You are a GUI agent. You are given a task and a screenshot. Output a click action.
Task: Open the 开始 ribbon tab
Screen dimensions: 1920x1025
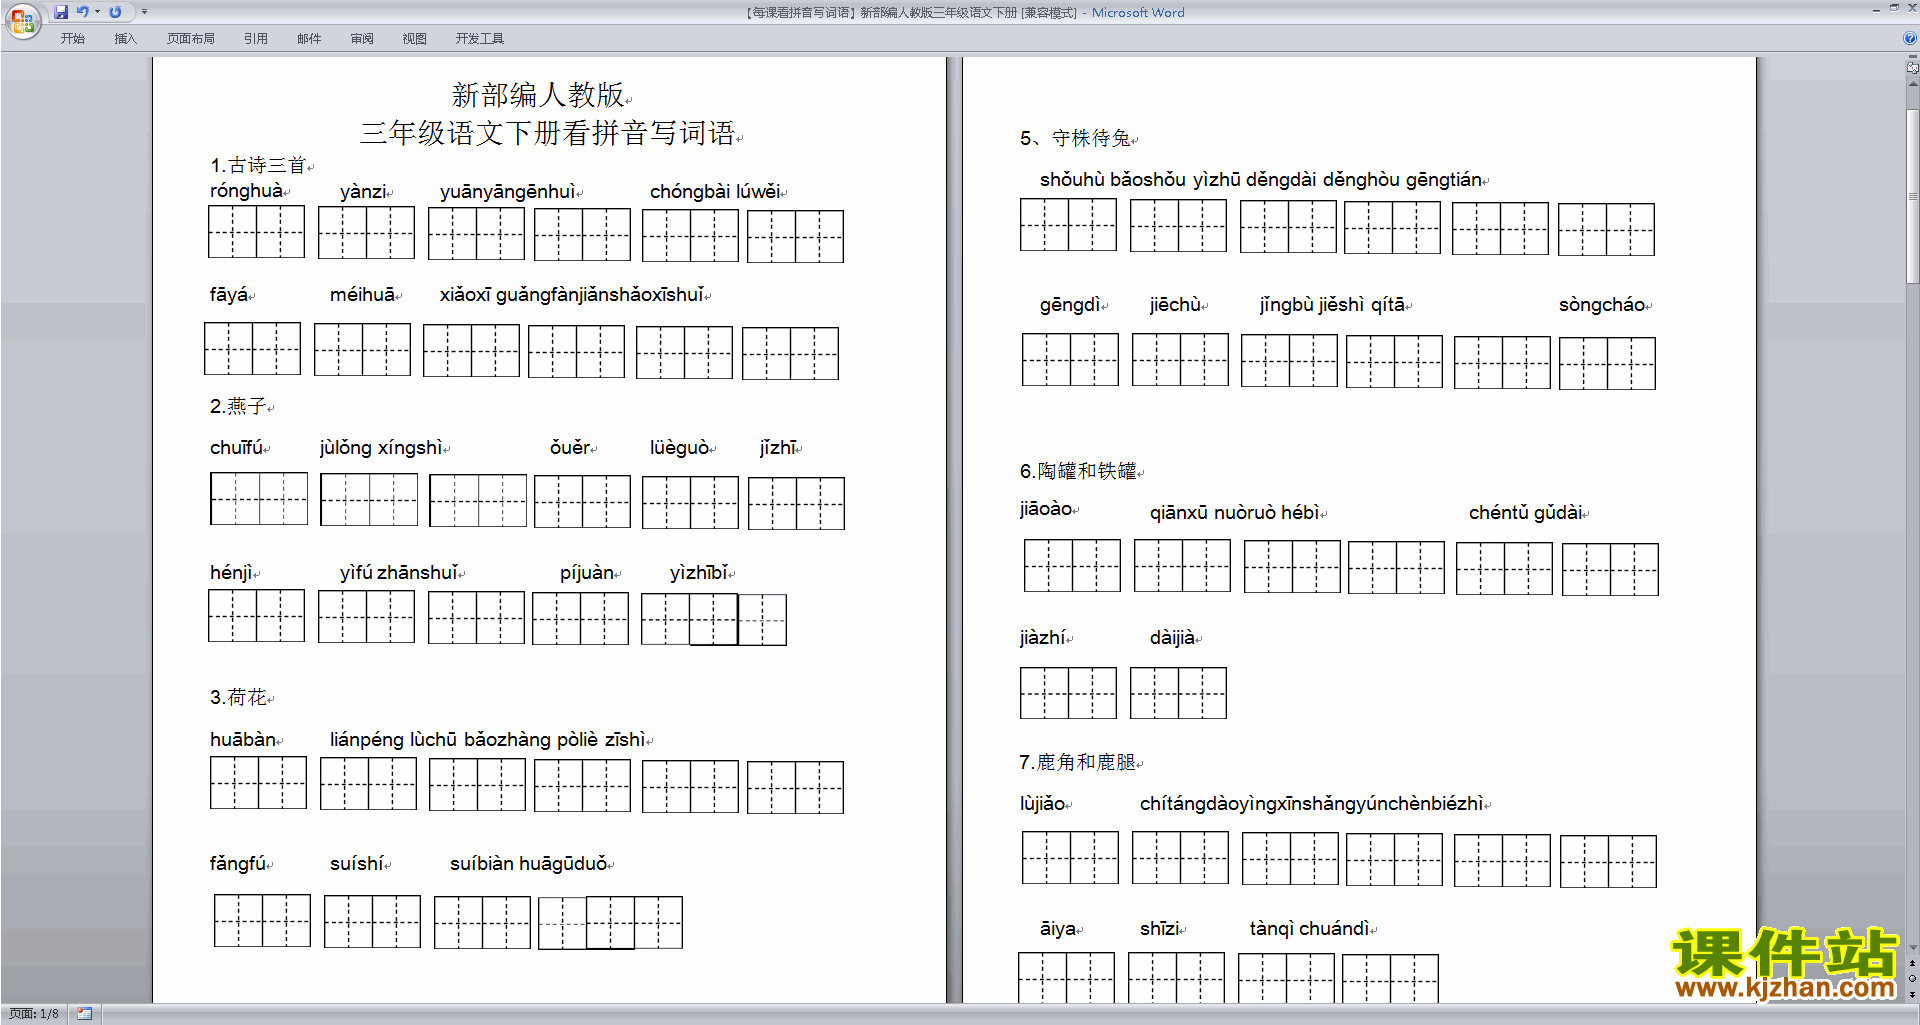point(72,38)
